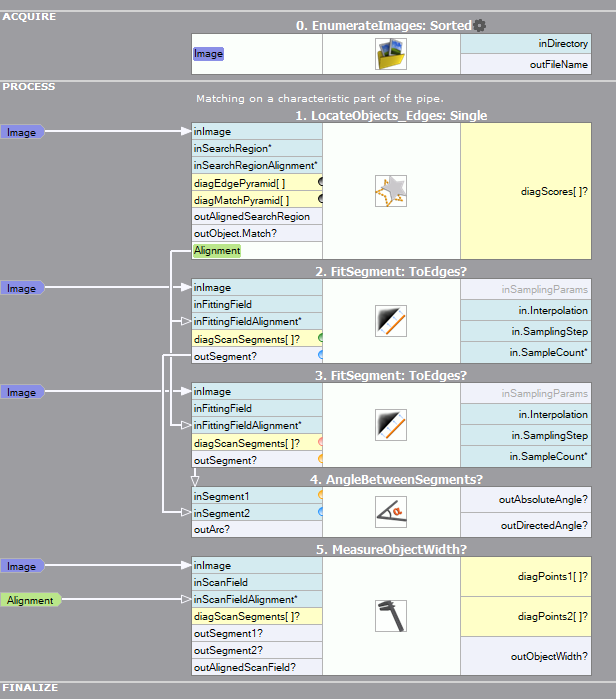The height and width of the screenshot is (699, 616).
Task: Toggle the preview dot on diagEdgePyramid
Action: 321,182
